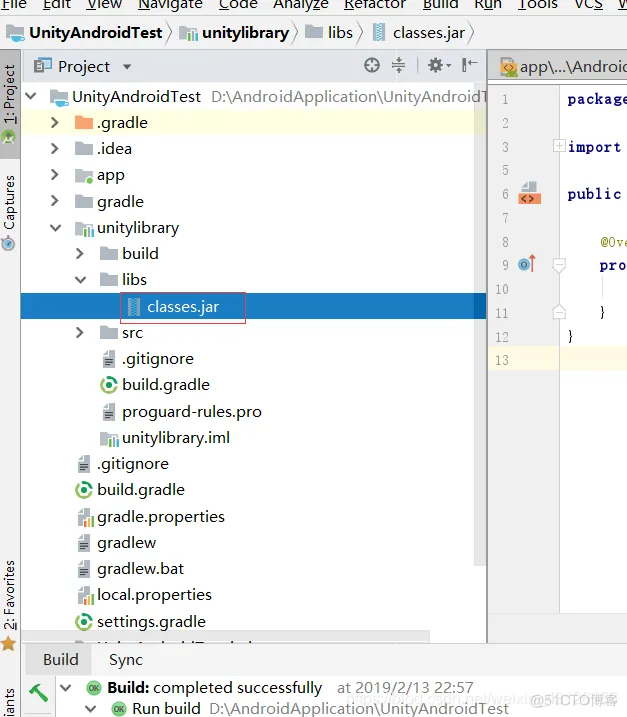Select unitylibrary's build.gradle file

point(166,385)
